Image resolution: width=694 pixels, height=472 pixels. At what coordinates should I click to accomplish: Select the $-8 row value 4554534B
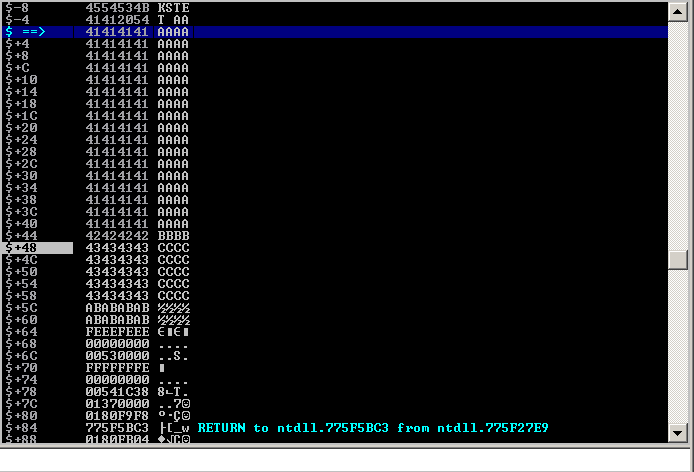click(117, 8)
